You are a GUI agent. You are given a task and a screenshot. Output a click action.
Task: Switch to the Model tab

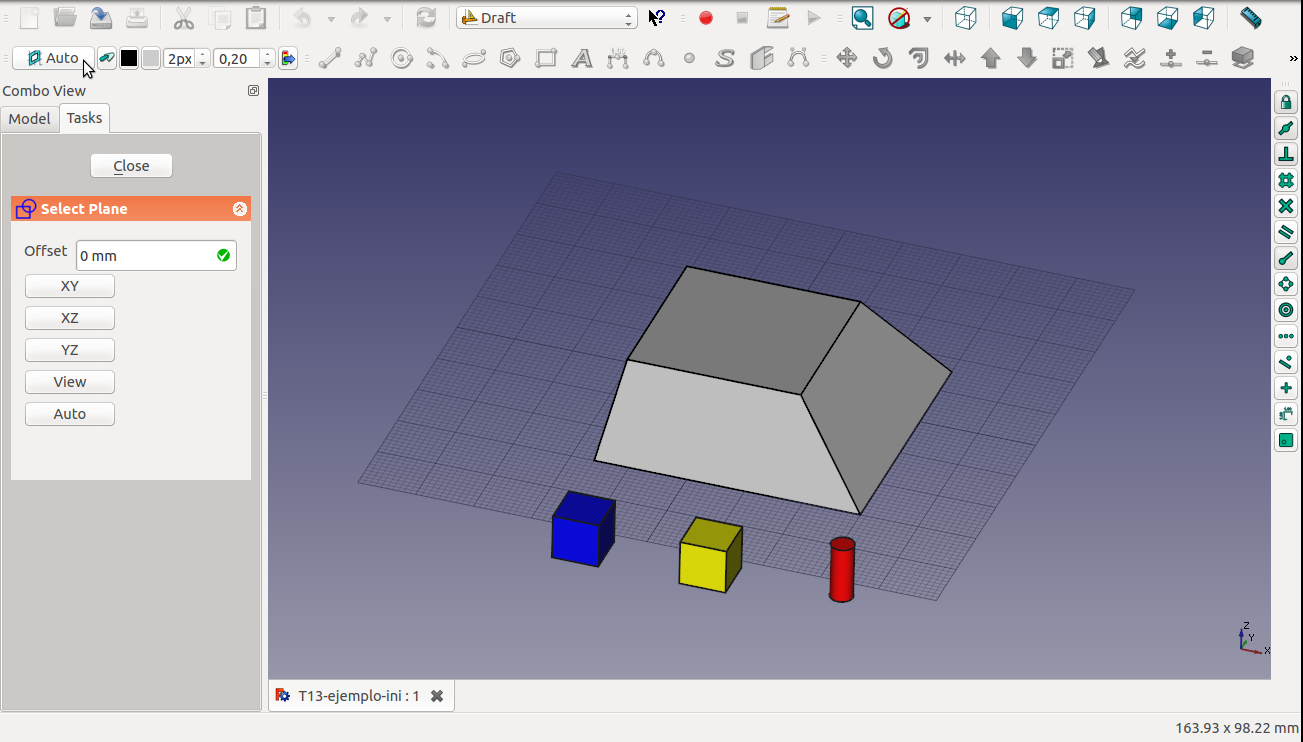[29, 118]
